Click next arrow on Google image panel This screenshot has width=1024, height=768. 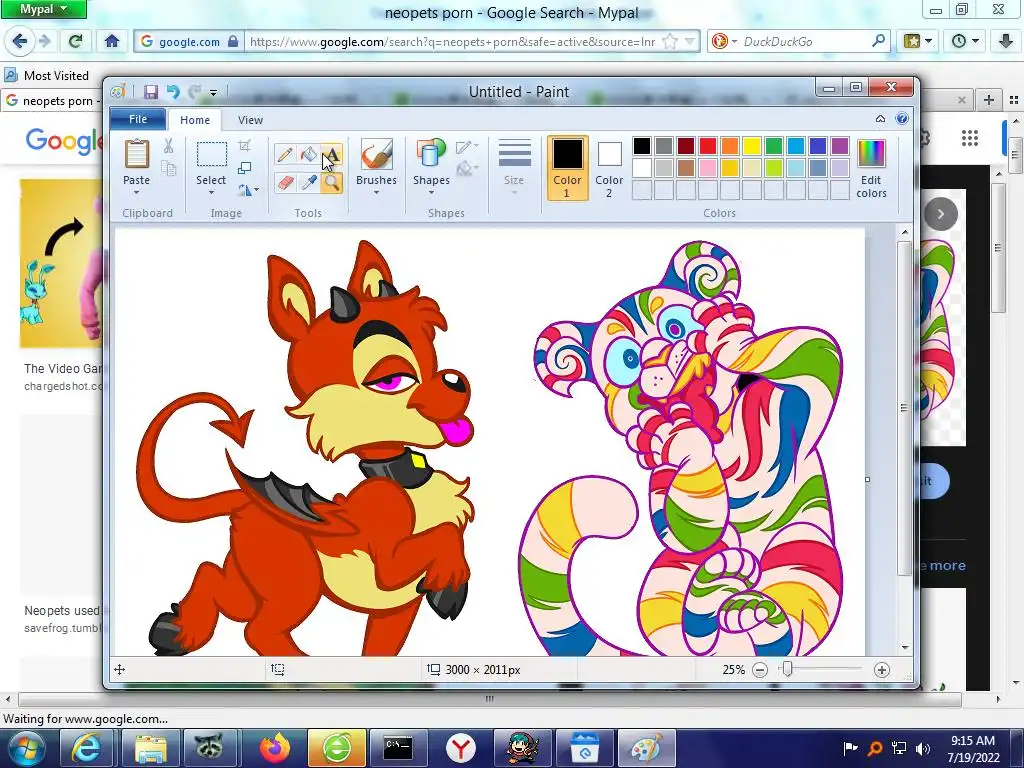pos(940,214)
